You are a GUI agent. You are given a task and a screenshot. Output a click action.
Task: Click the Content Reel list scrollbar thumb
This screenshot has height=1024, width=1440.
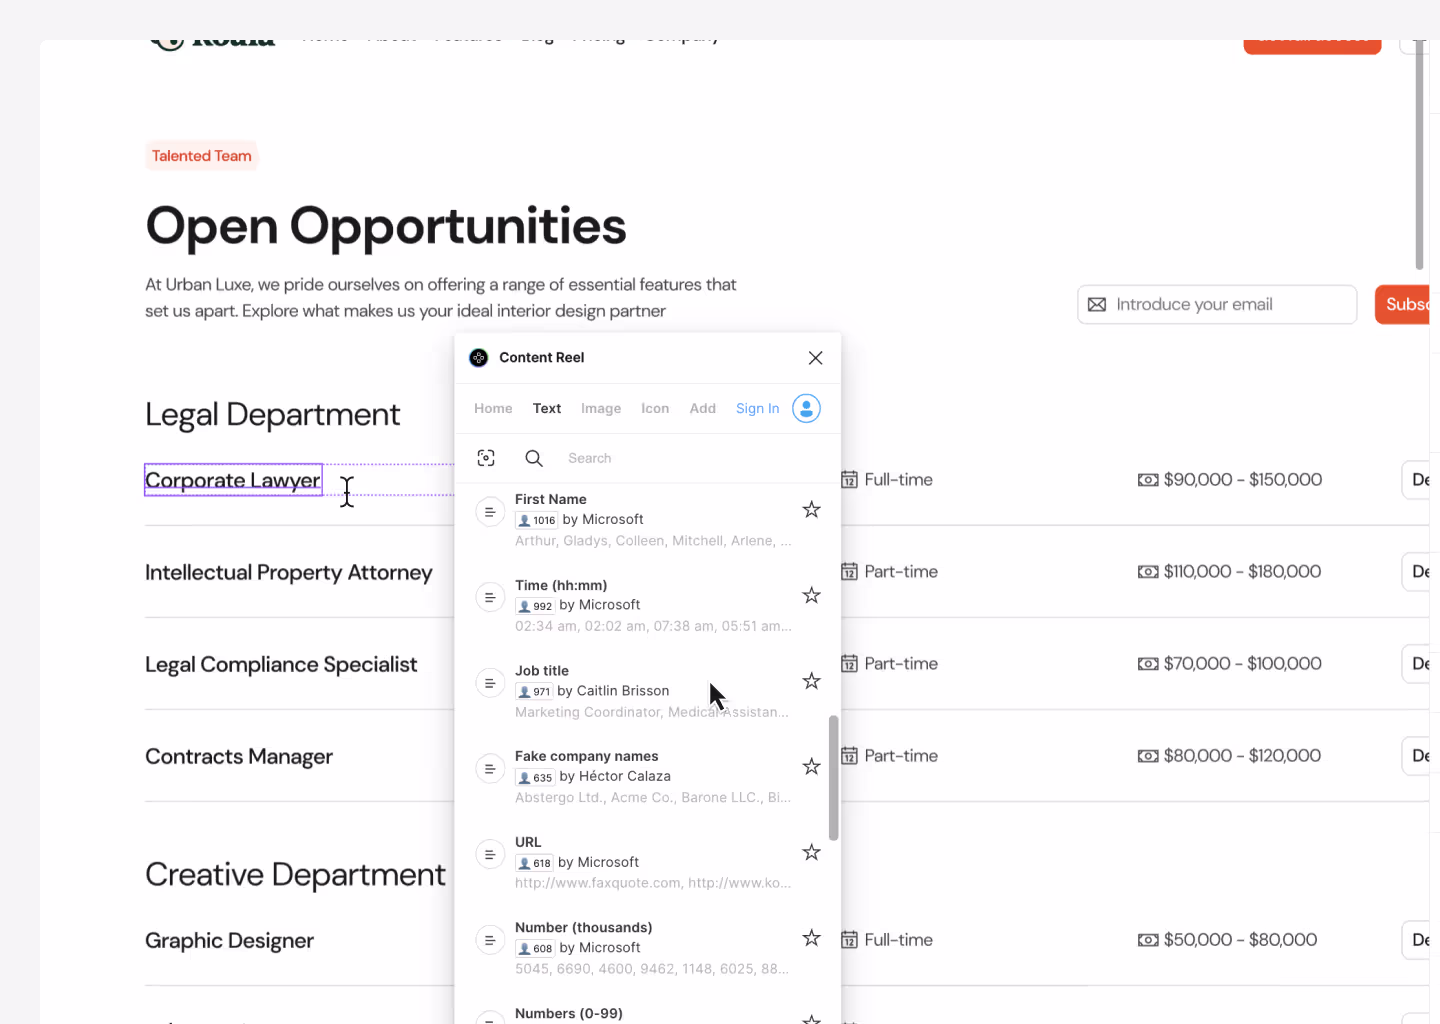(834, 778)
